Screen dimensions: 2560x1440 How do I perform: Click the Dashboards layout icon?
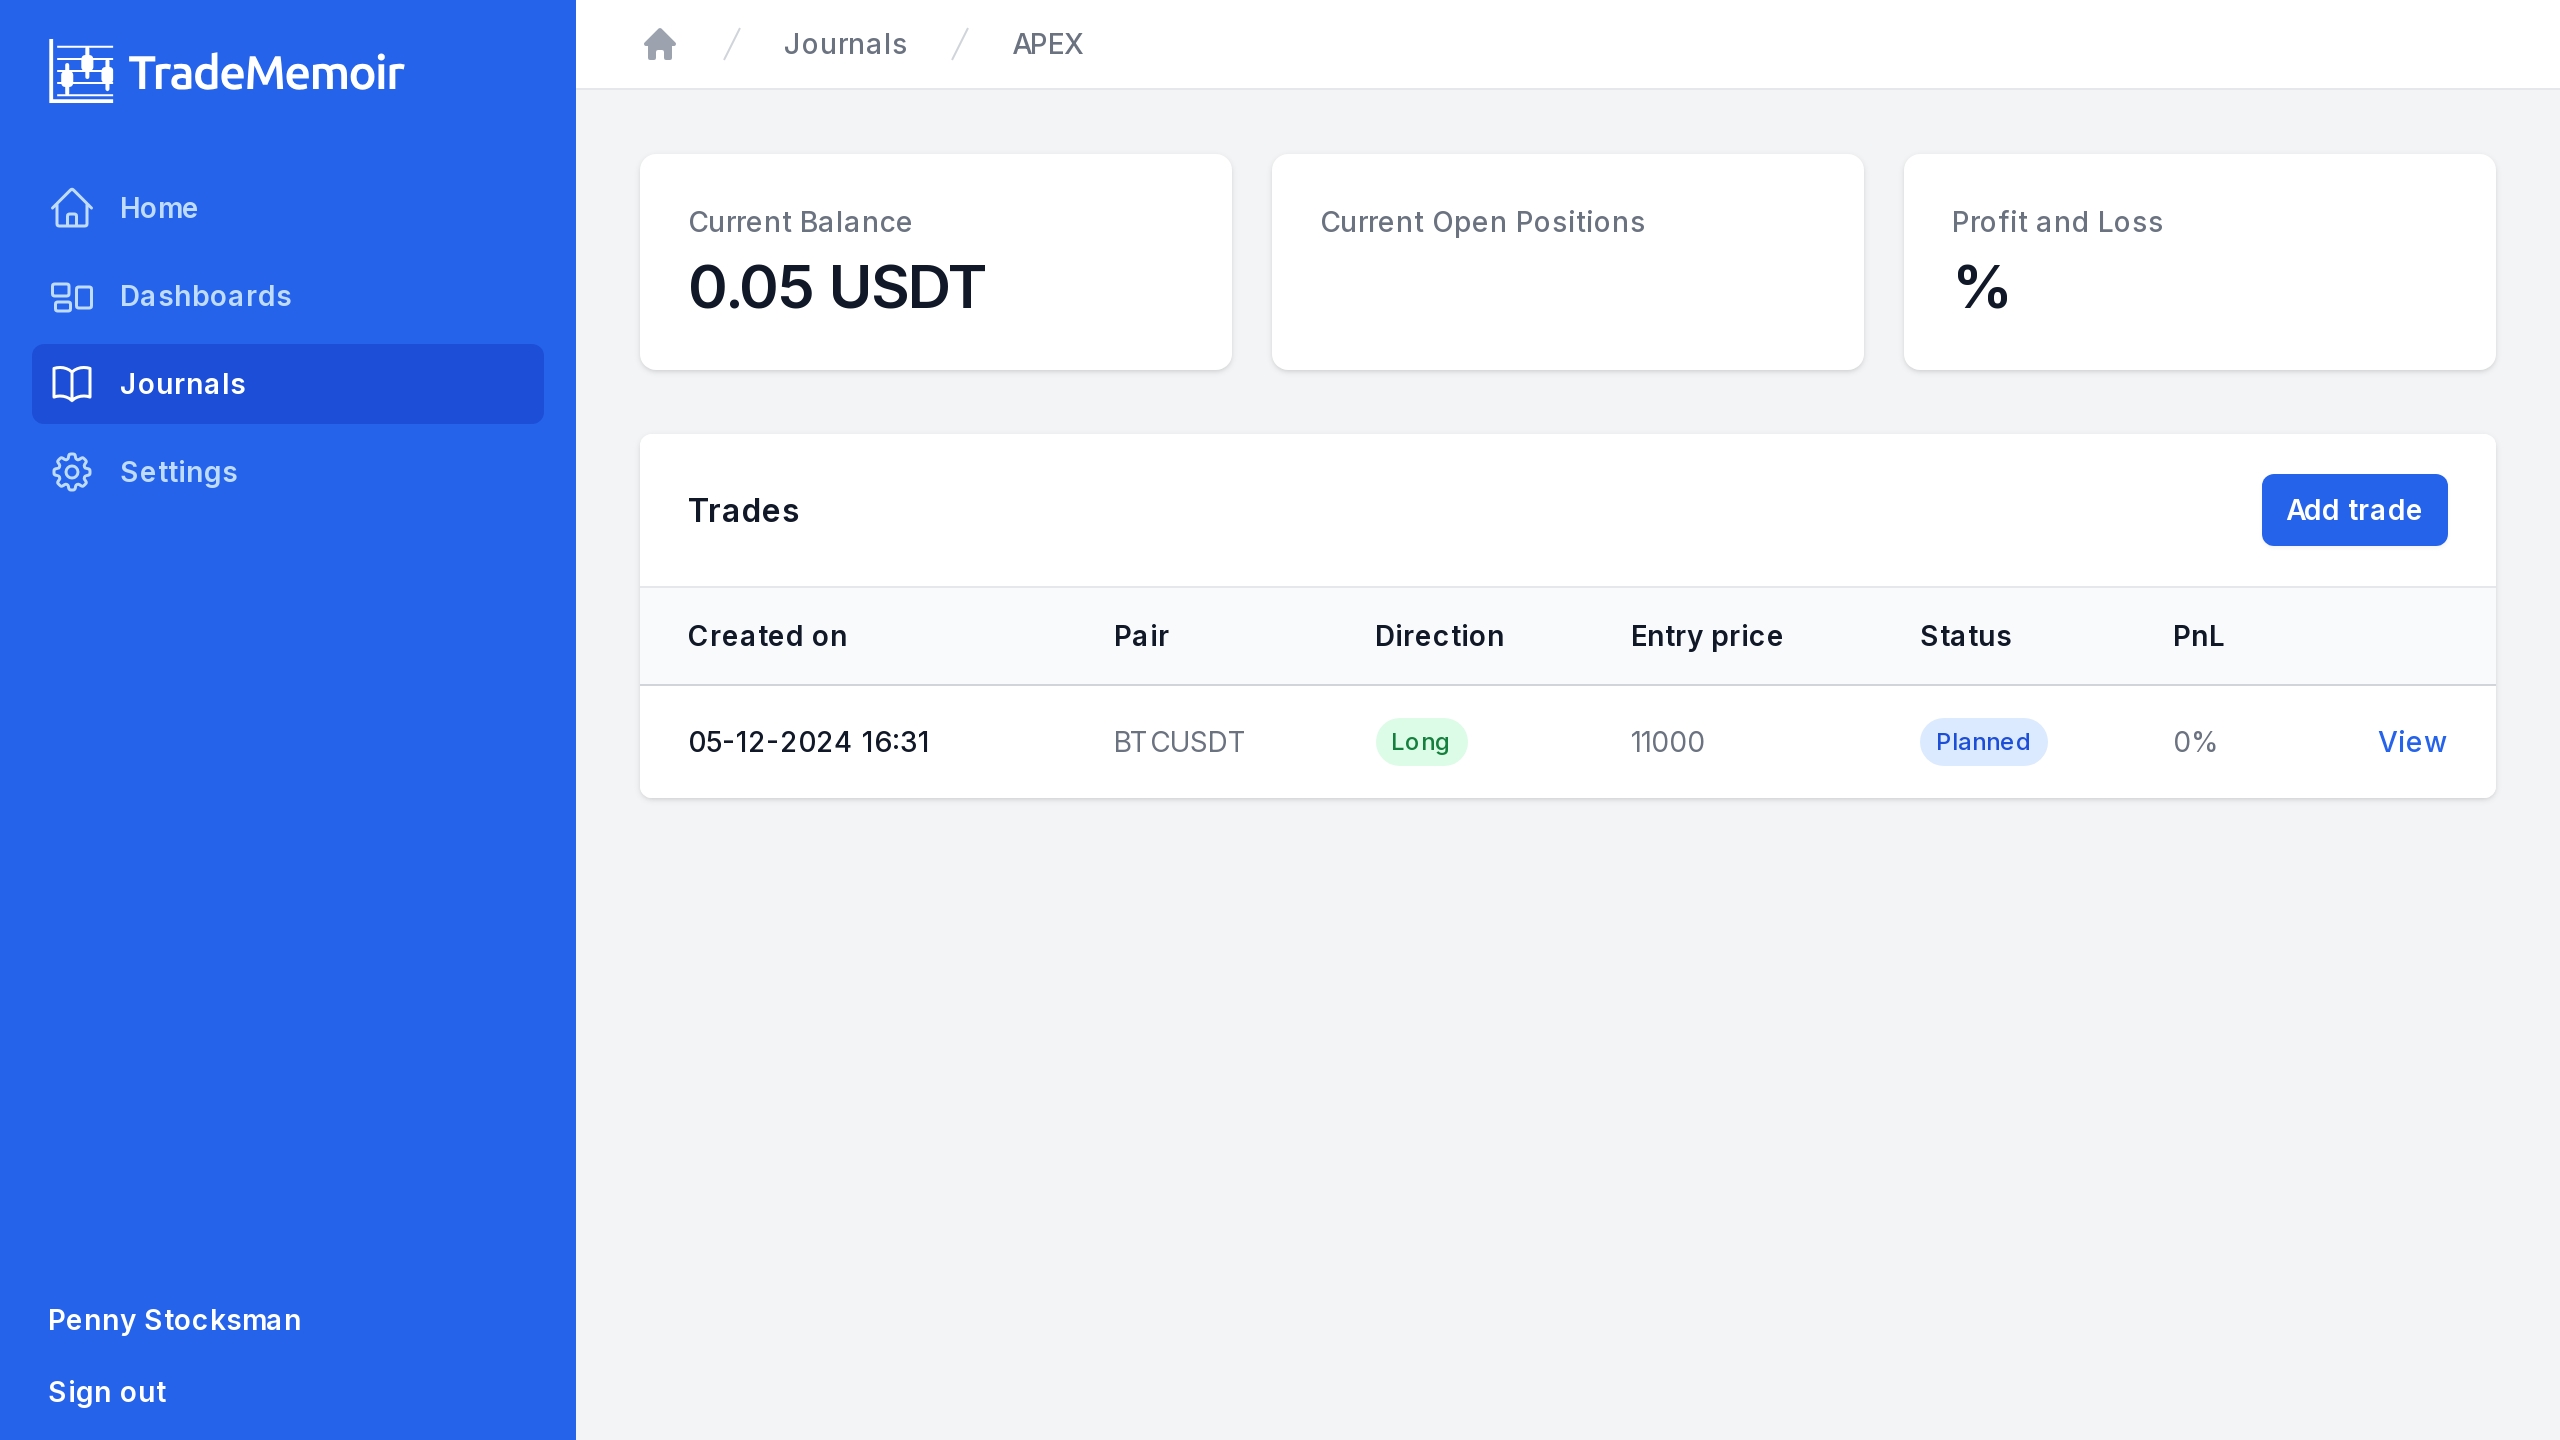(x=72, y=296)
